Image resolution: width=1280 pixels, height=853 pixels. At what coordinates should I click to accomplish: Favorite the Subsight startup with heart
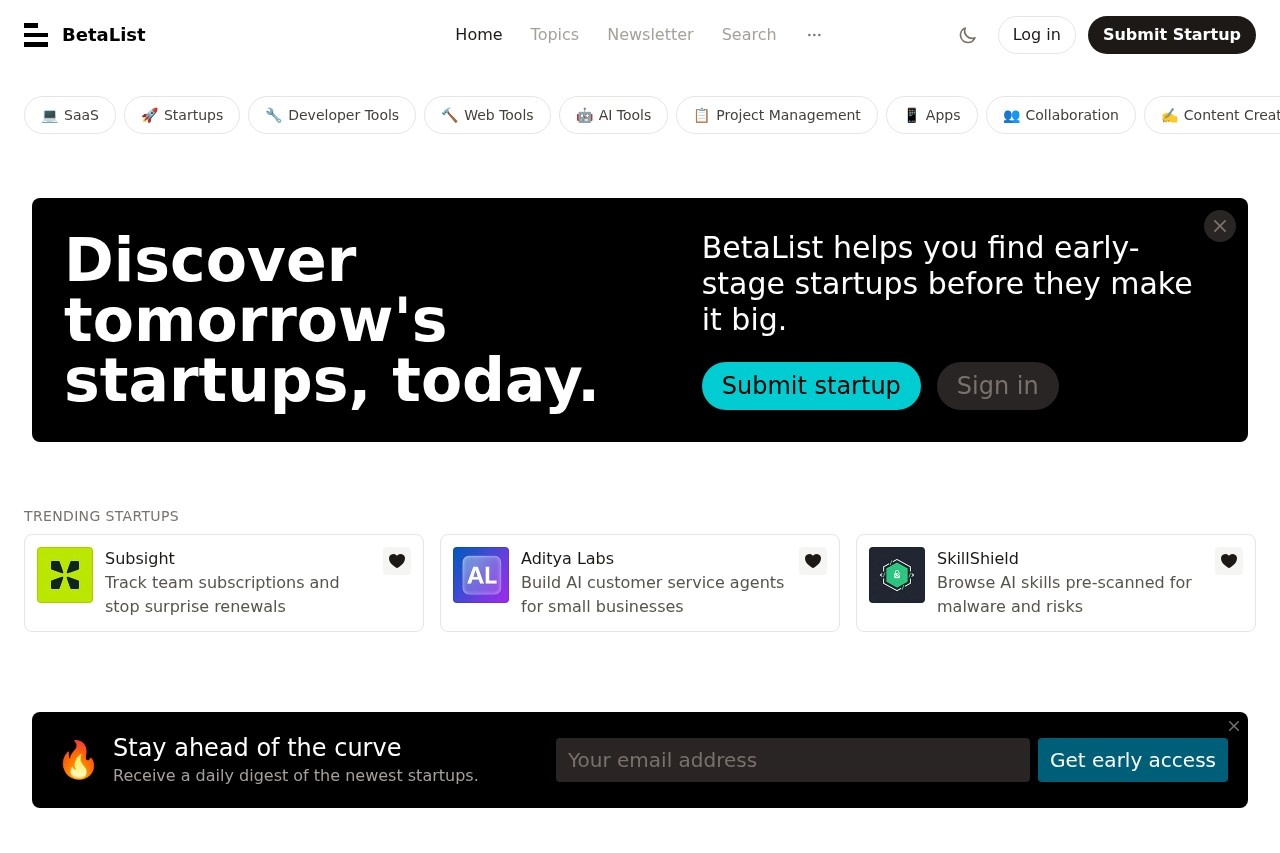[396, 561]
